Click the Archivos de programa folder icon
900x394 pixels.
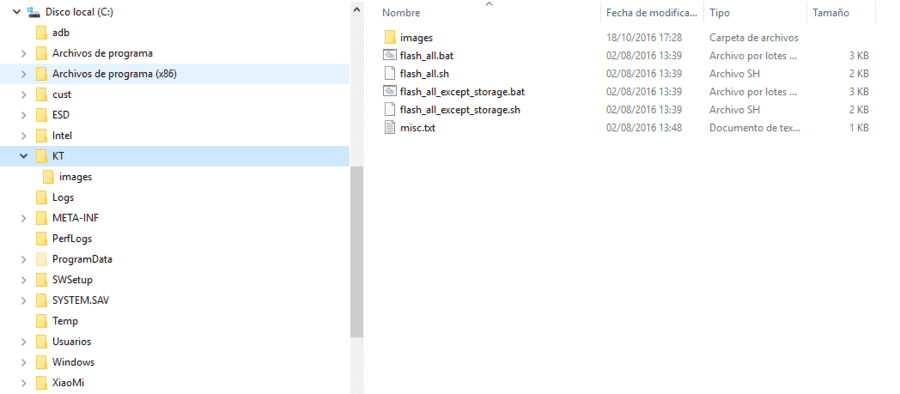[x=41, y=53]
